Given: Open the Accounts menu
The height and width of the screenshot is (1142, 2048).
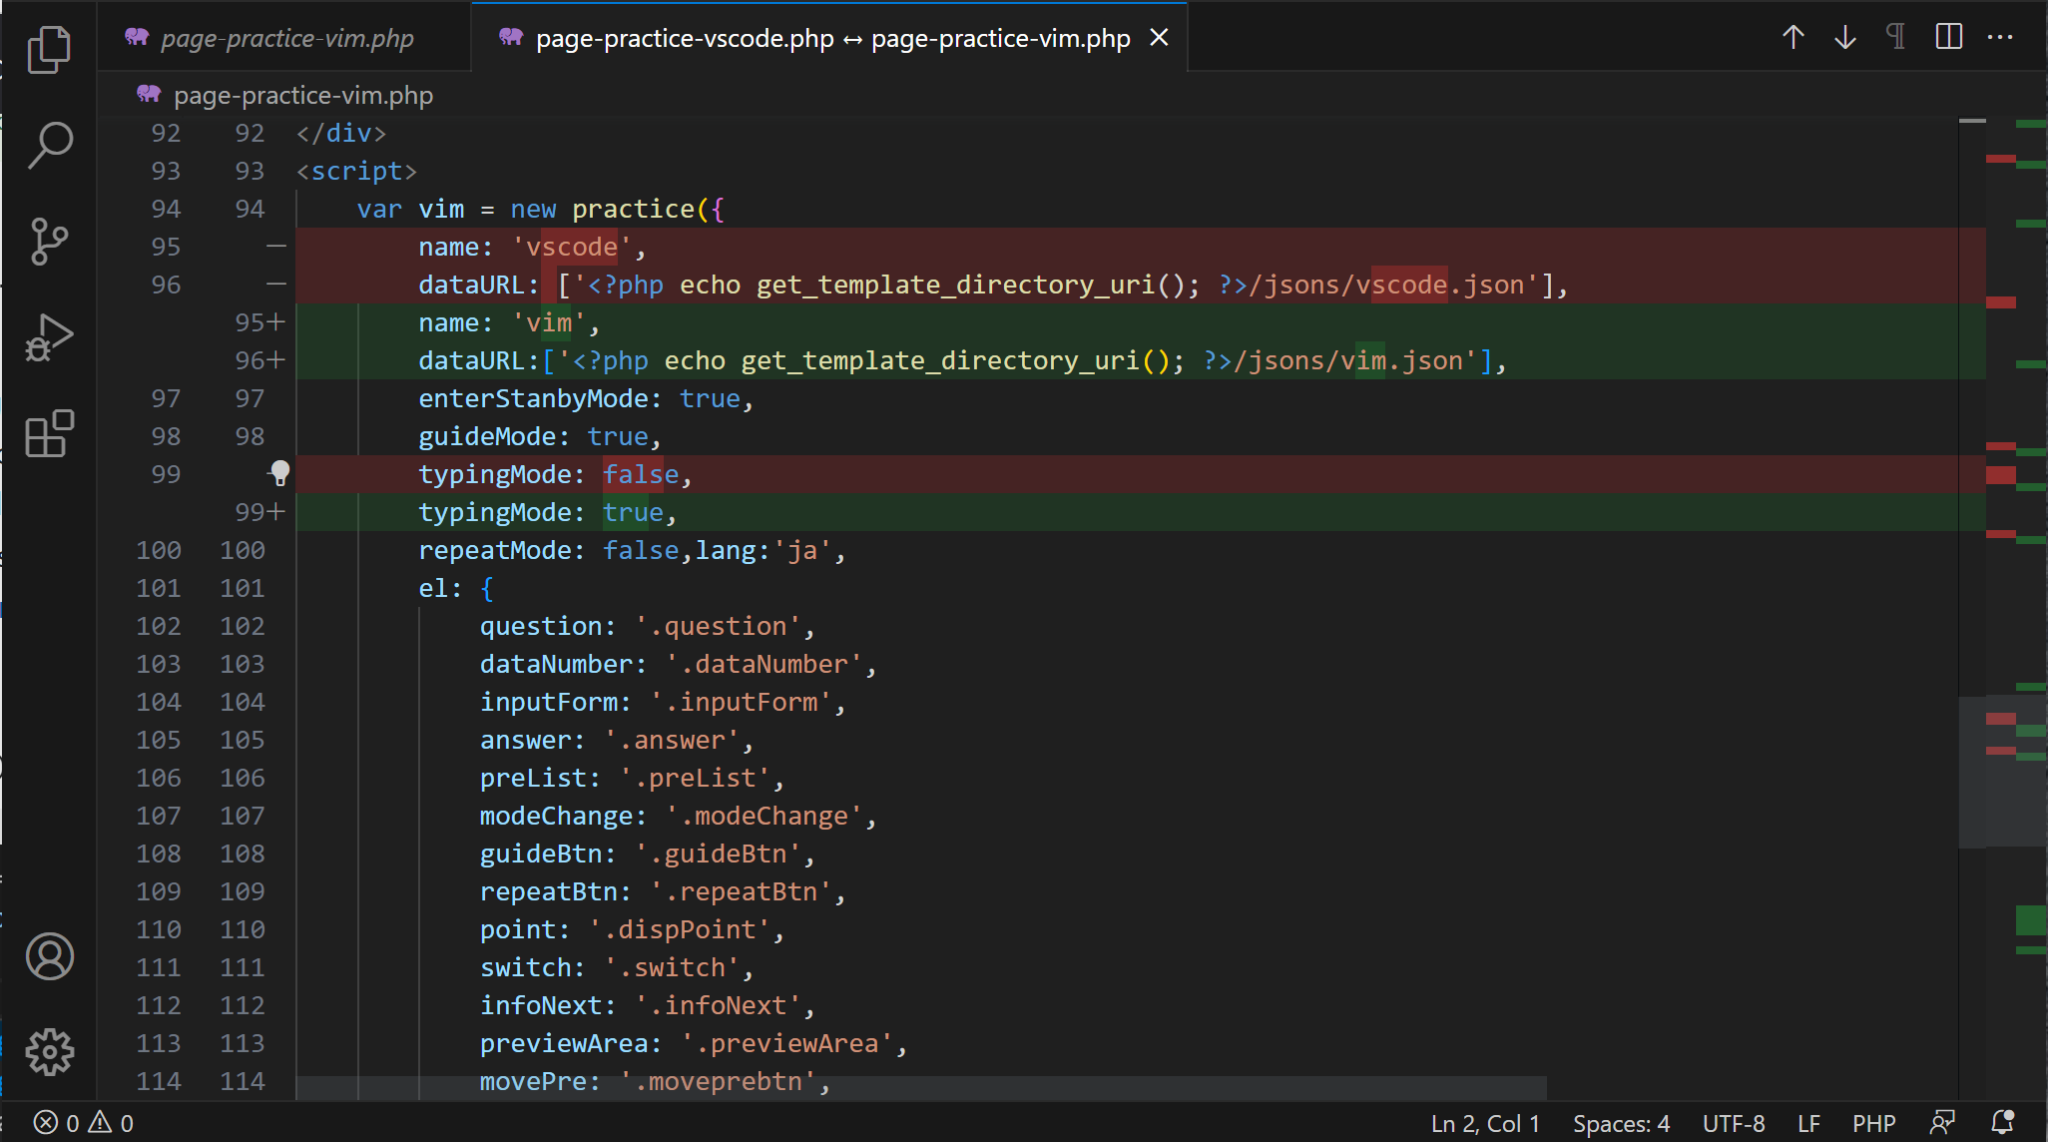Looking at the screenshot, I should click(x=49, y=957).
